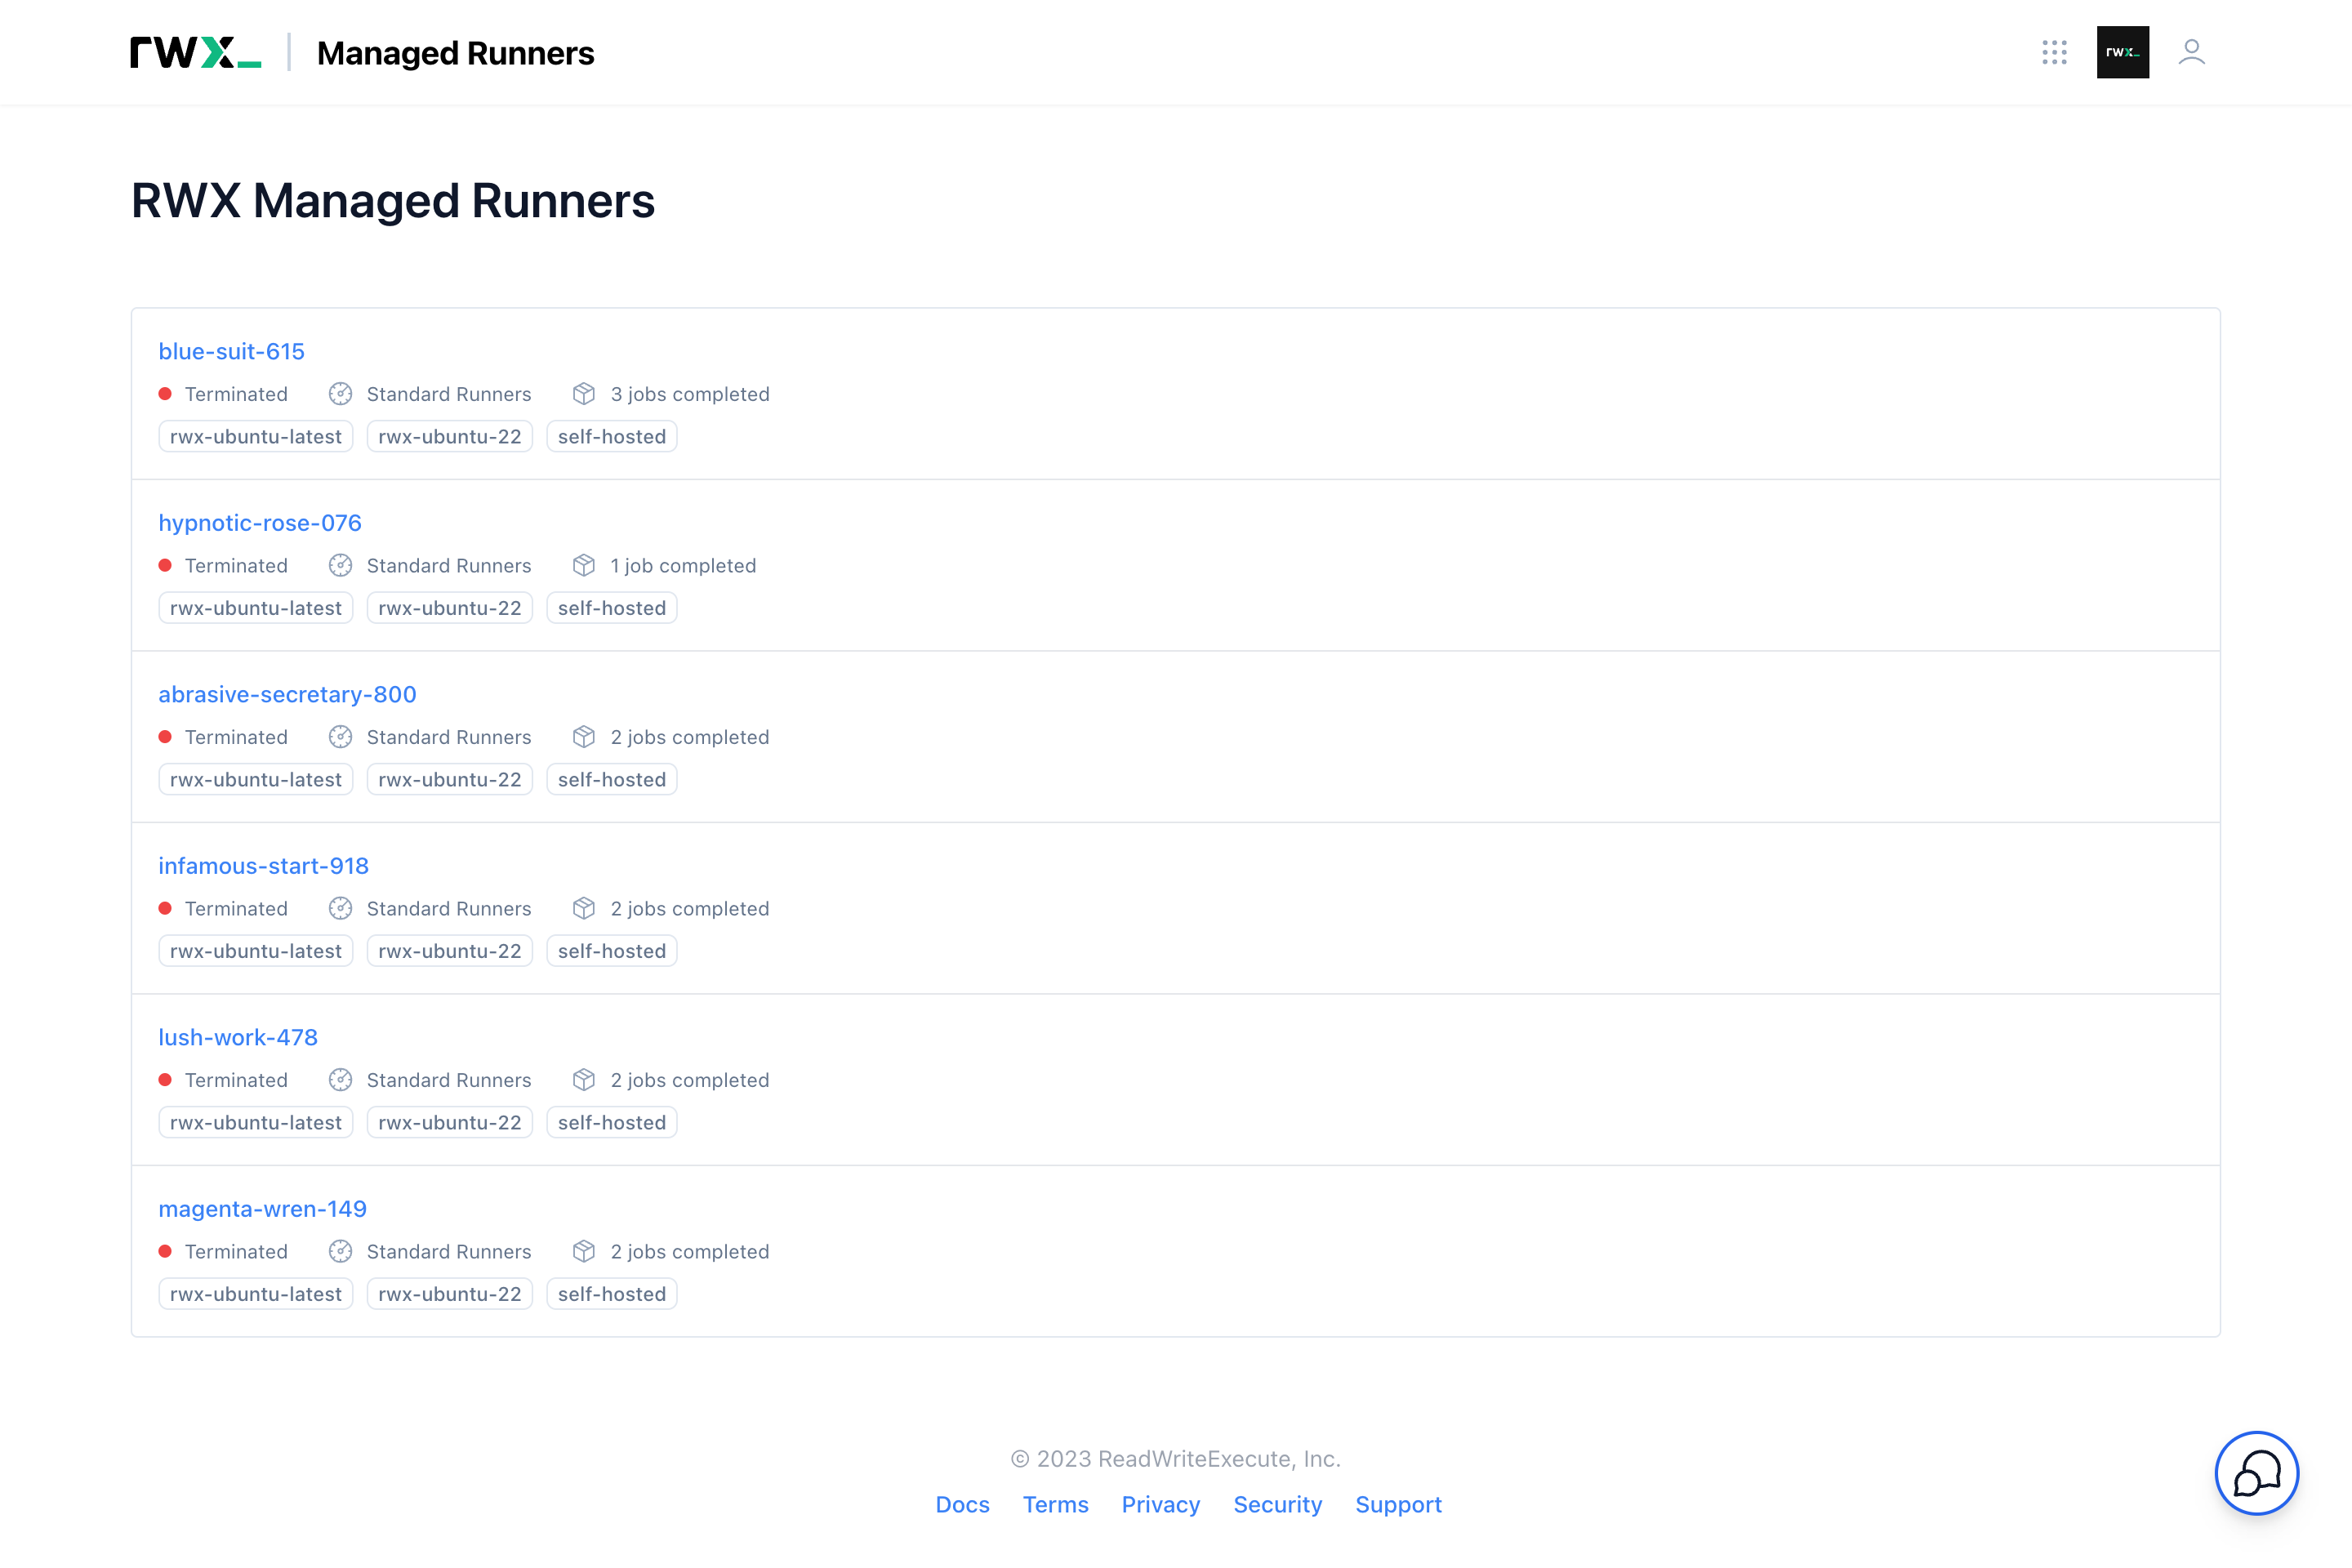Click the runner type icon for abrasive-secretary-800

coord(340,737)
